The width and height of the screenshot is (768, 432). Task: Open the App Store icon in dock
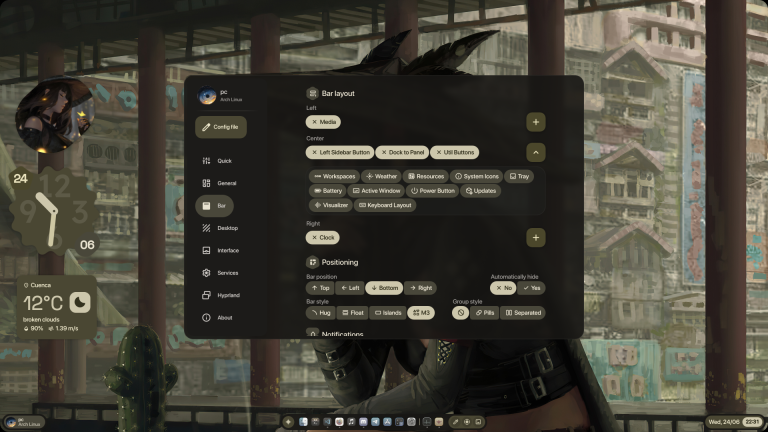pyautogui.click(x=387, y=422)
